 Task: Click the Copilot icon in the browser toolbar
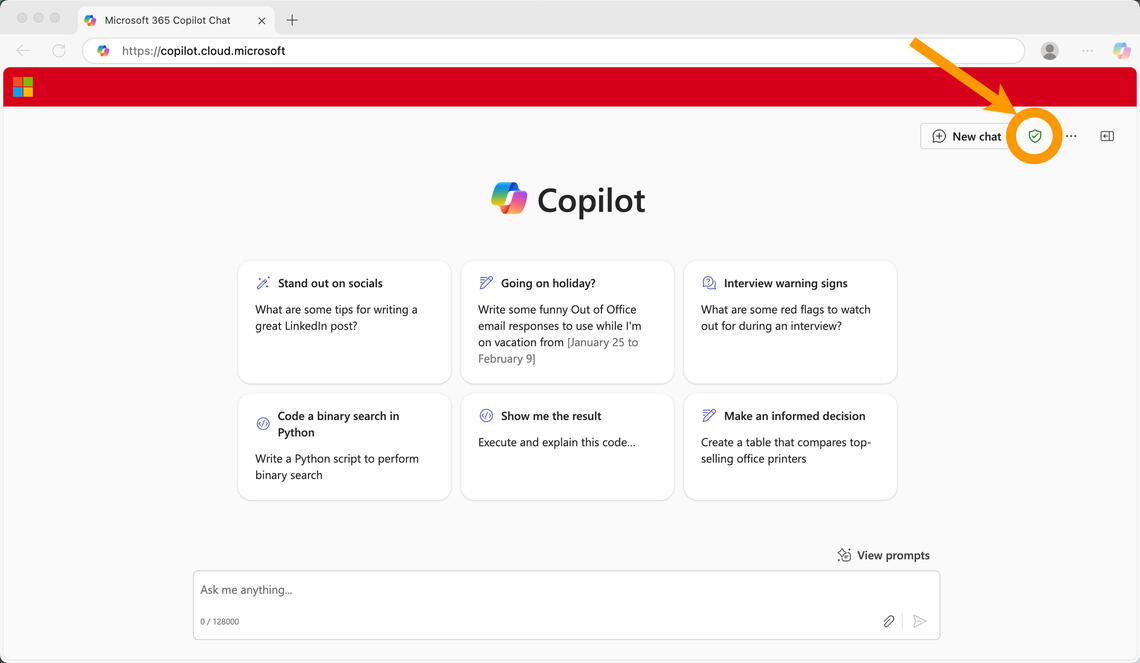coord(1121,50)
